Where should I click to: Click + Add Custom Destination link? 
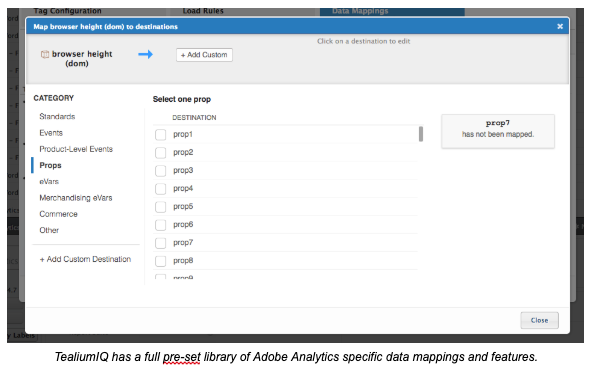click(85, 259)
